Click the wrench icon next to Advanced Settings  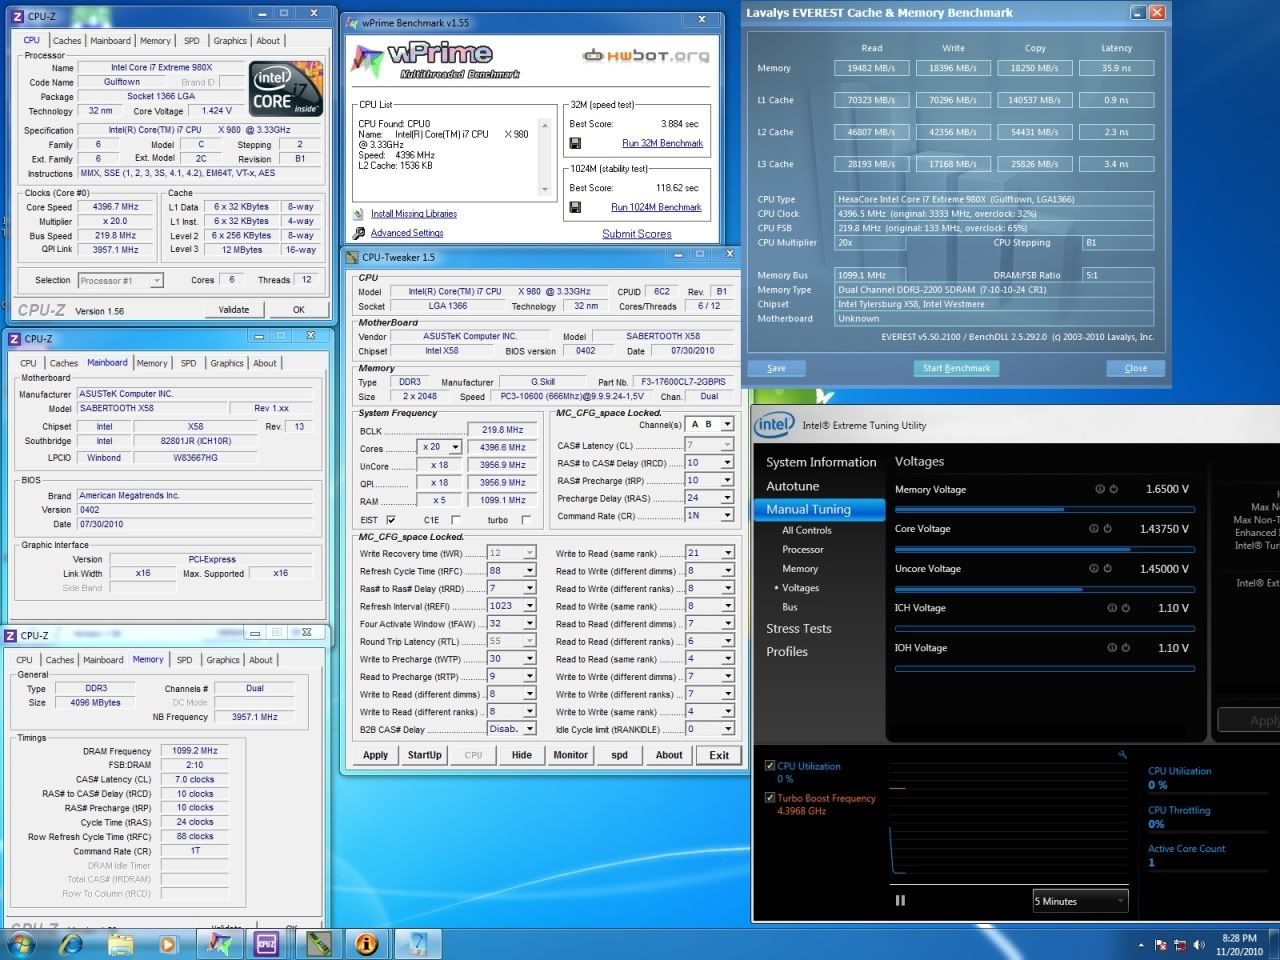point(358,233)
